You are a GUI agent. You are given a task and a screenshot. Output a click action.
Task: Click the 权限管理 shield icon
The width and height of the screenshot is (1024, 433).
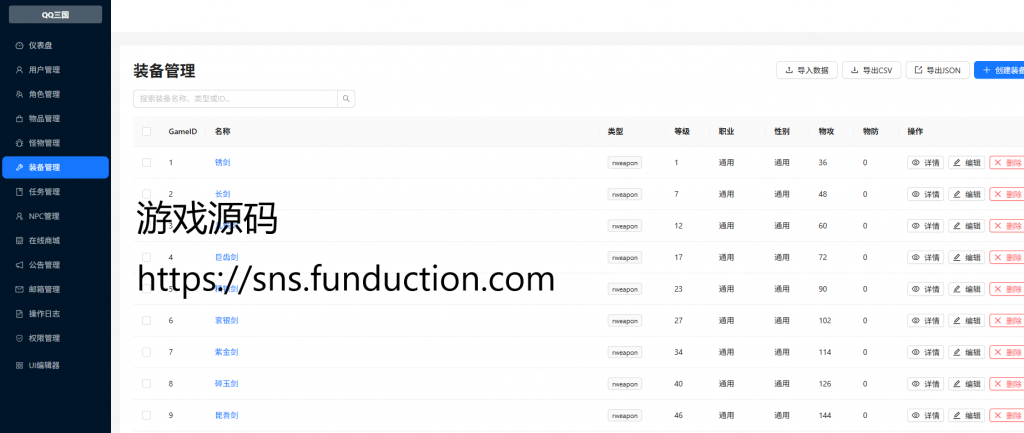[x=20, y=338]
